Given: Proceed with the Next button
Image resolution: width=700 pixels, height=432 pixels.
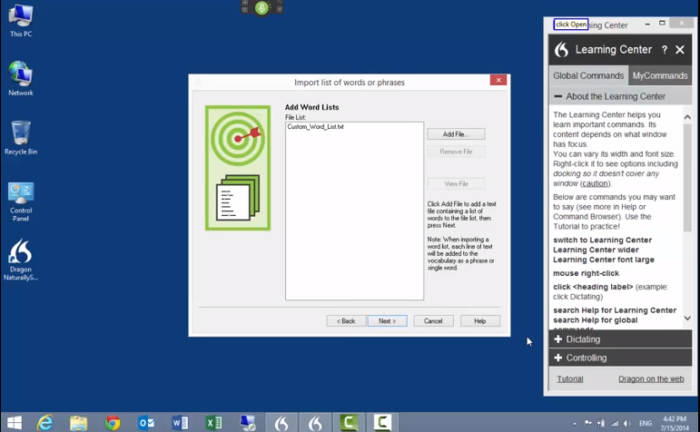Looking at the screenshot, I should [387, 321].
